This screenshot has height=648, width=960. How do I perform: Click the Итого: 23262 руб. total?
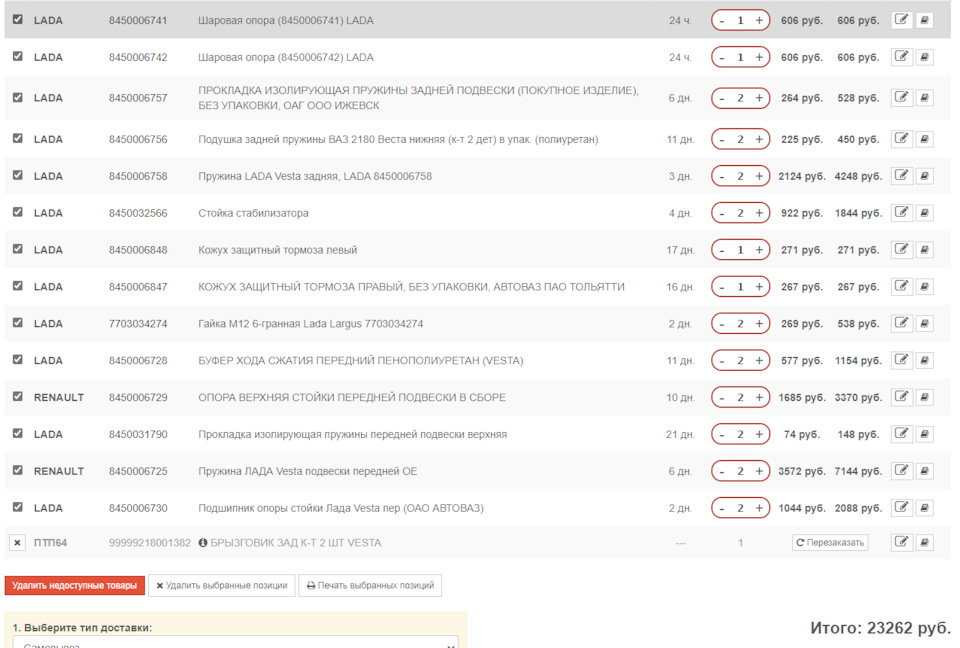[880, 628]
